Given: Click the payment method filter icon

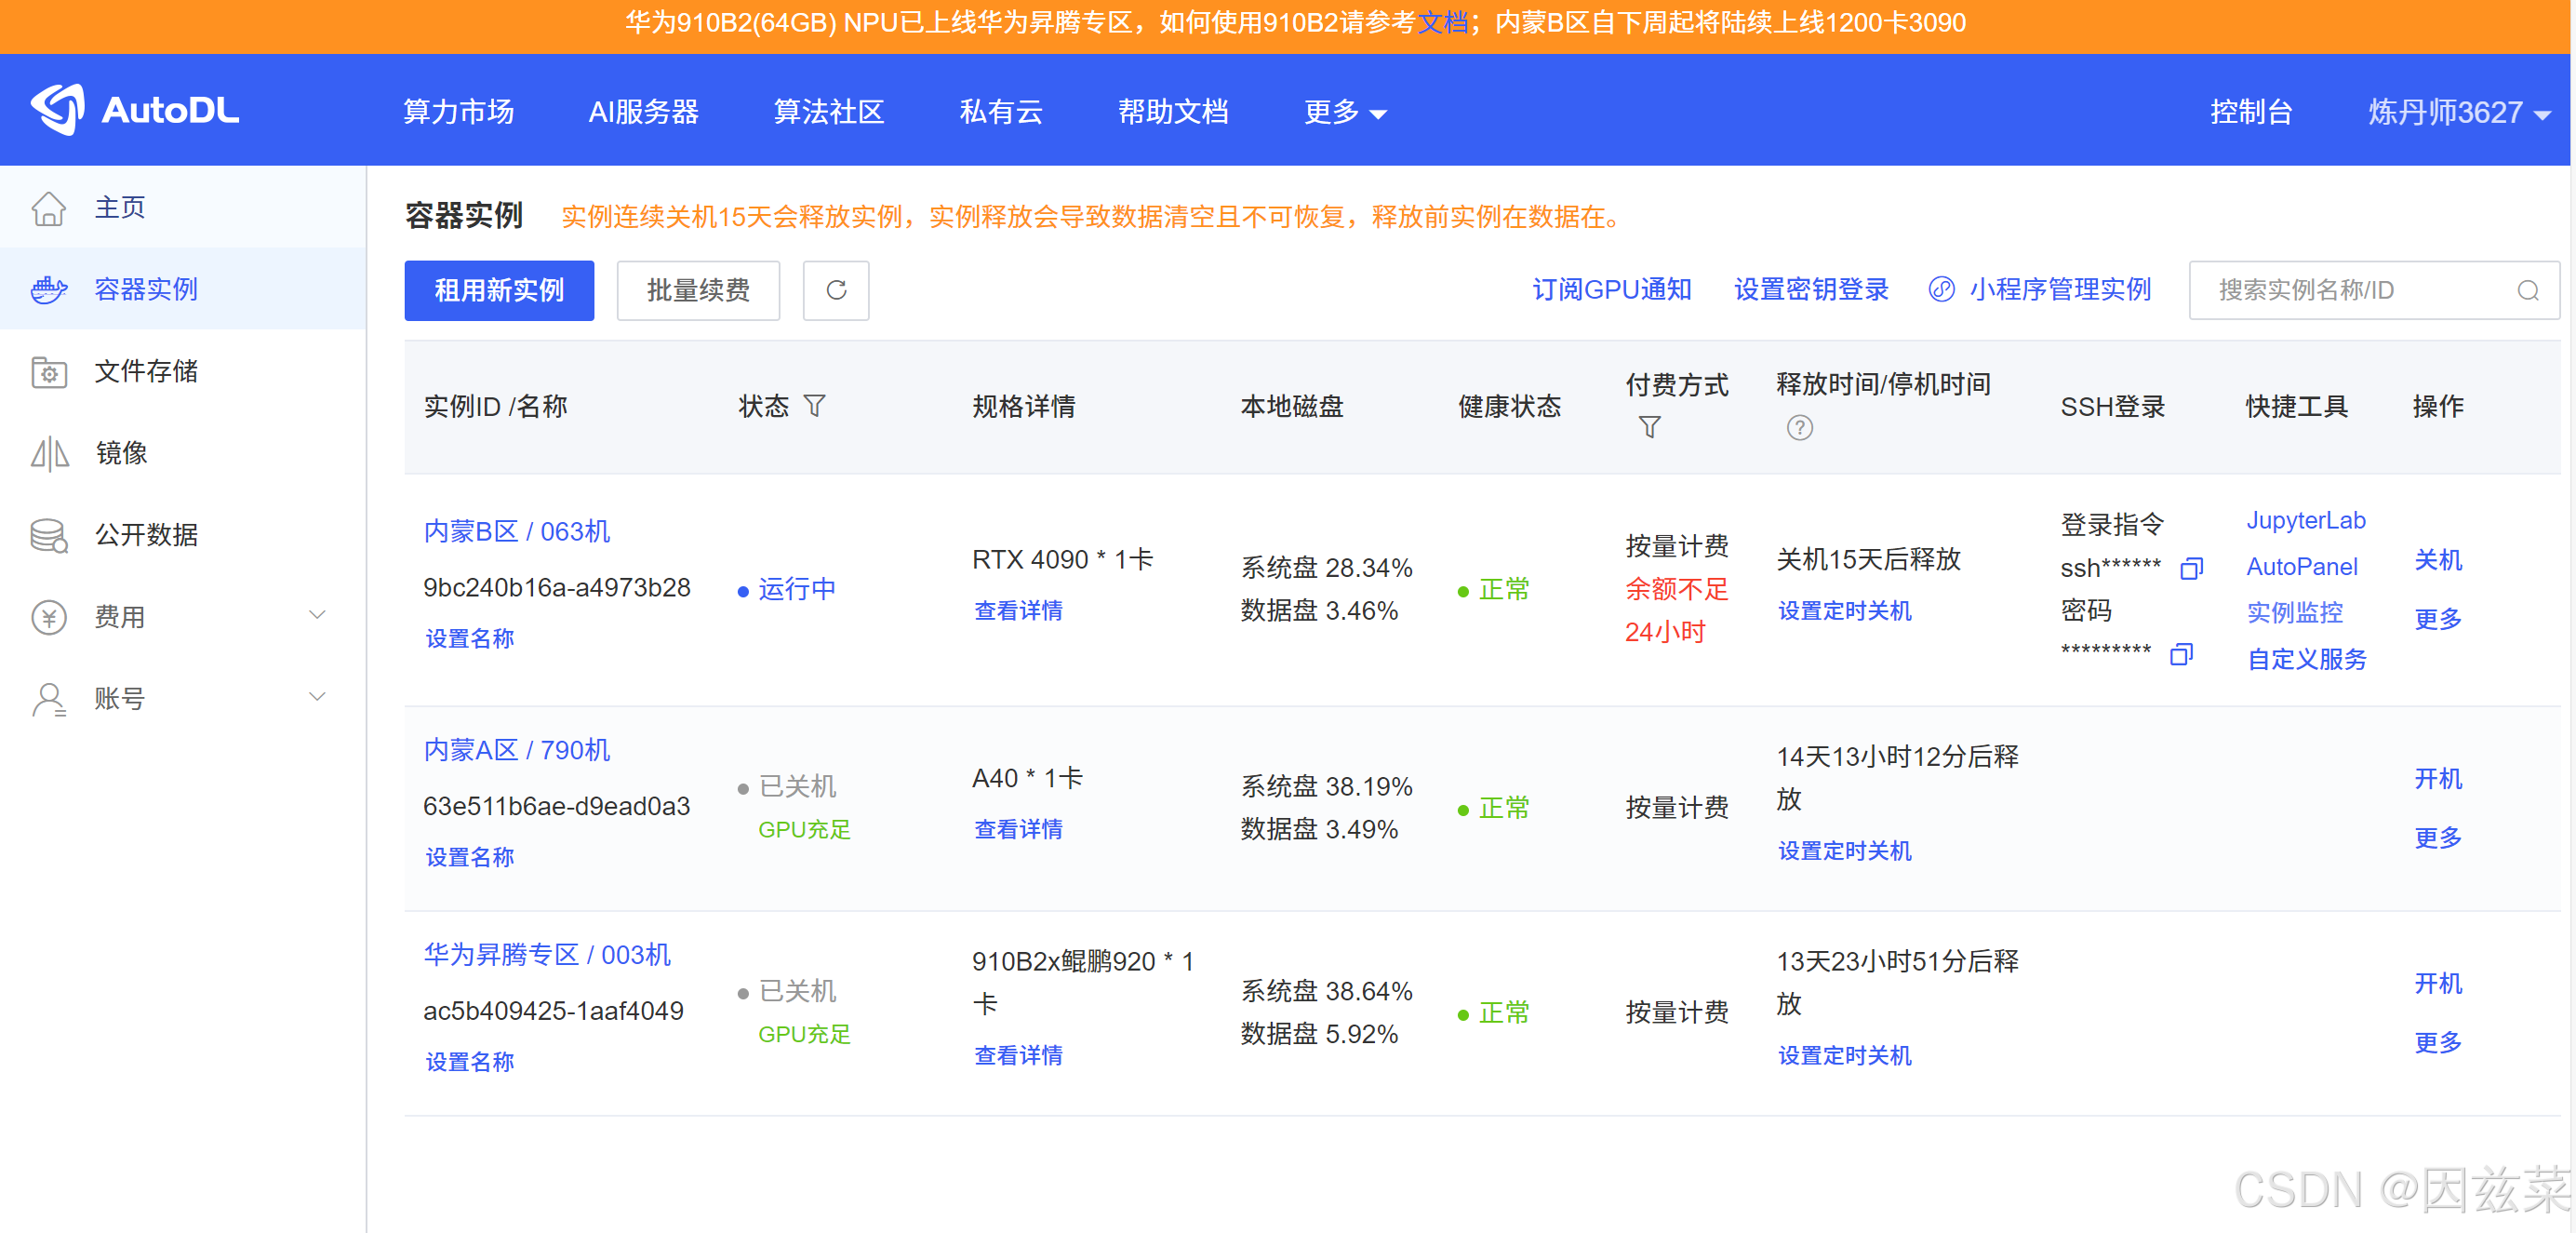Looking at the screenshot, I should pyautogui.click(x=1649, y=428).
